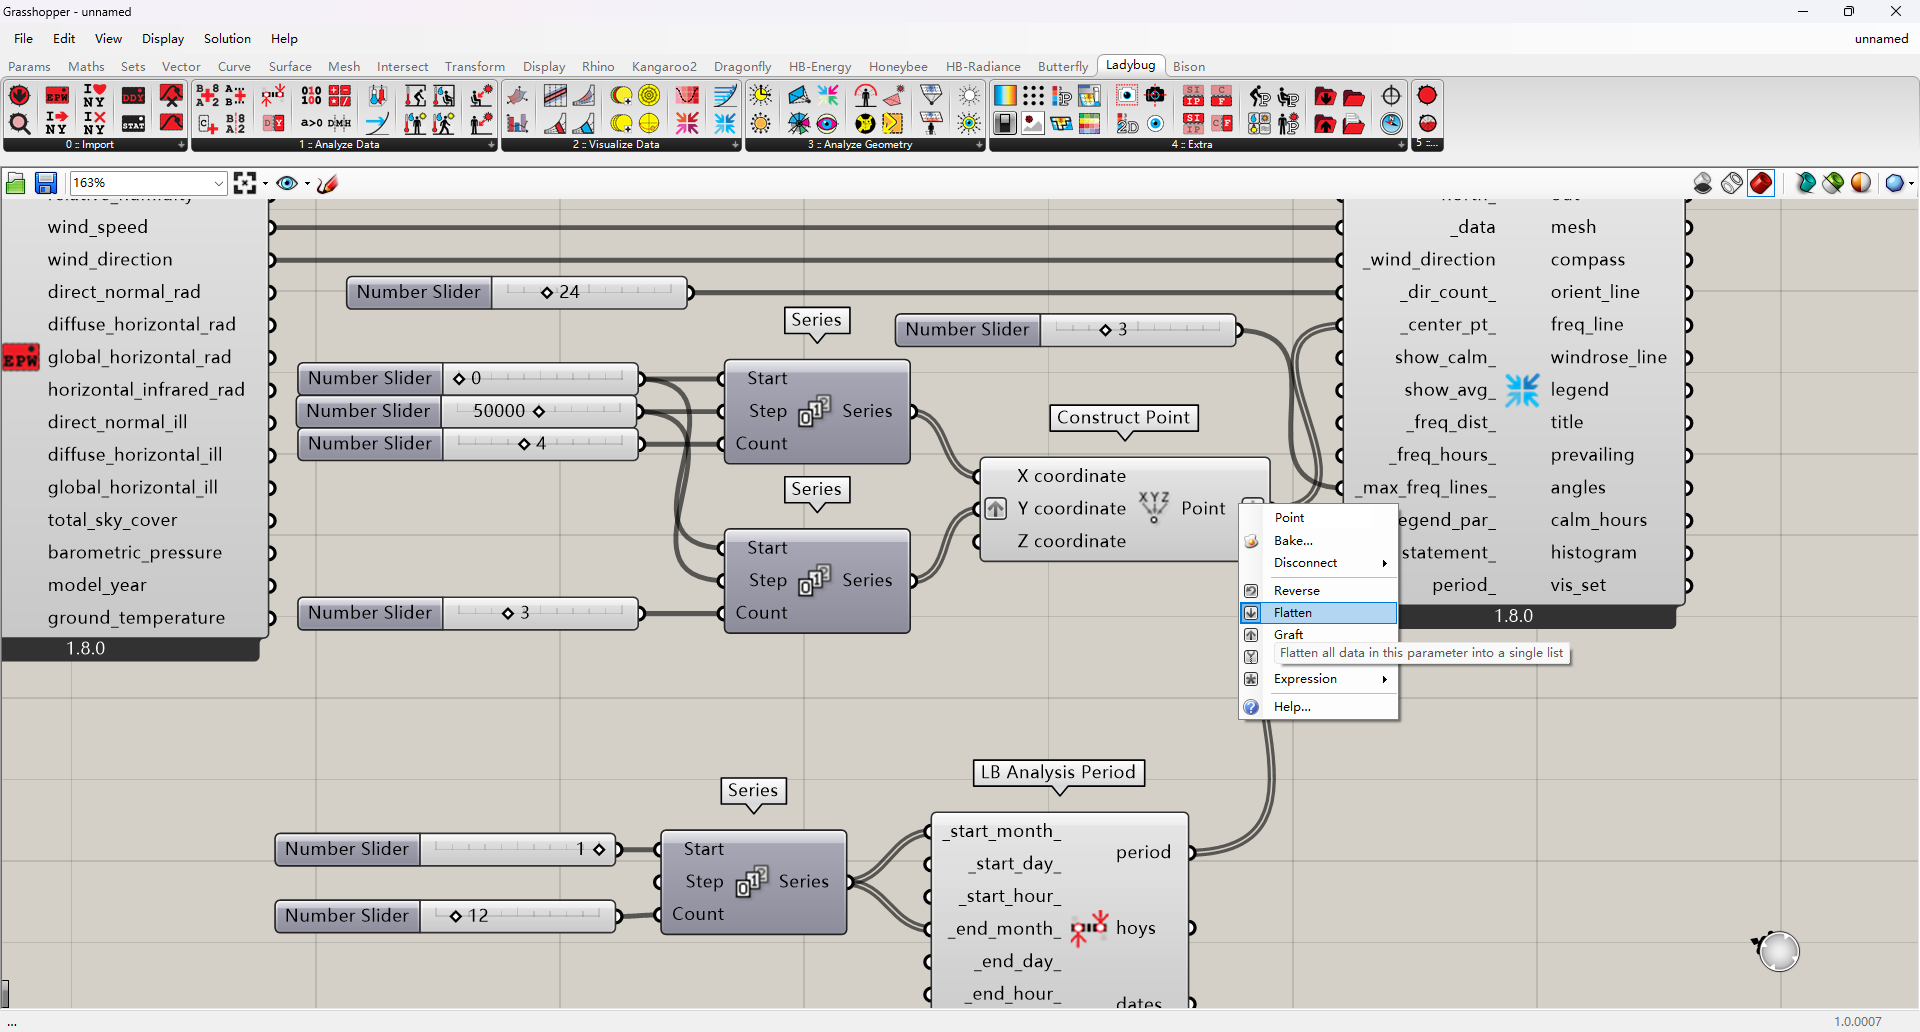Viewport: 1920px width, 1032px height.
Task: Select the a>0 conditional statement component icon
Action: pyautogui.click(x=312, y=123)
